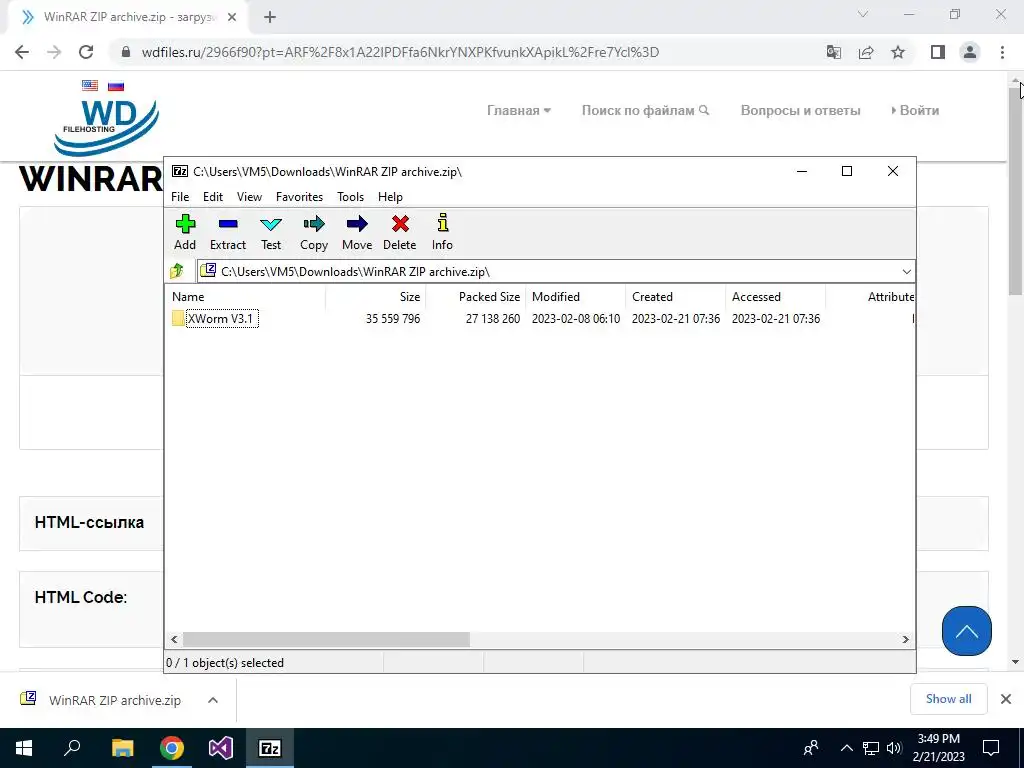Click the browser page vertical scrollbar thumb
The height and width of the screenshot is (768, 1024).
click(1016, 189)
